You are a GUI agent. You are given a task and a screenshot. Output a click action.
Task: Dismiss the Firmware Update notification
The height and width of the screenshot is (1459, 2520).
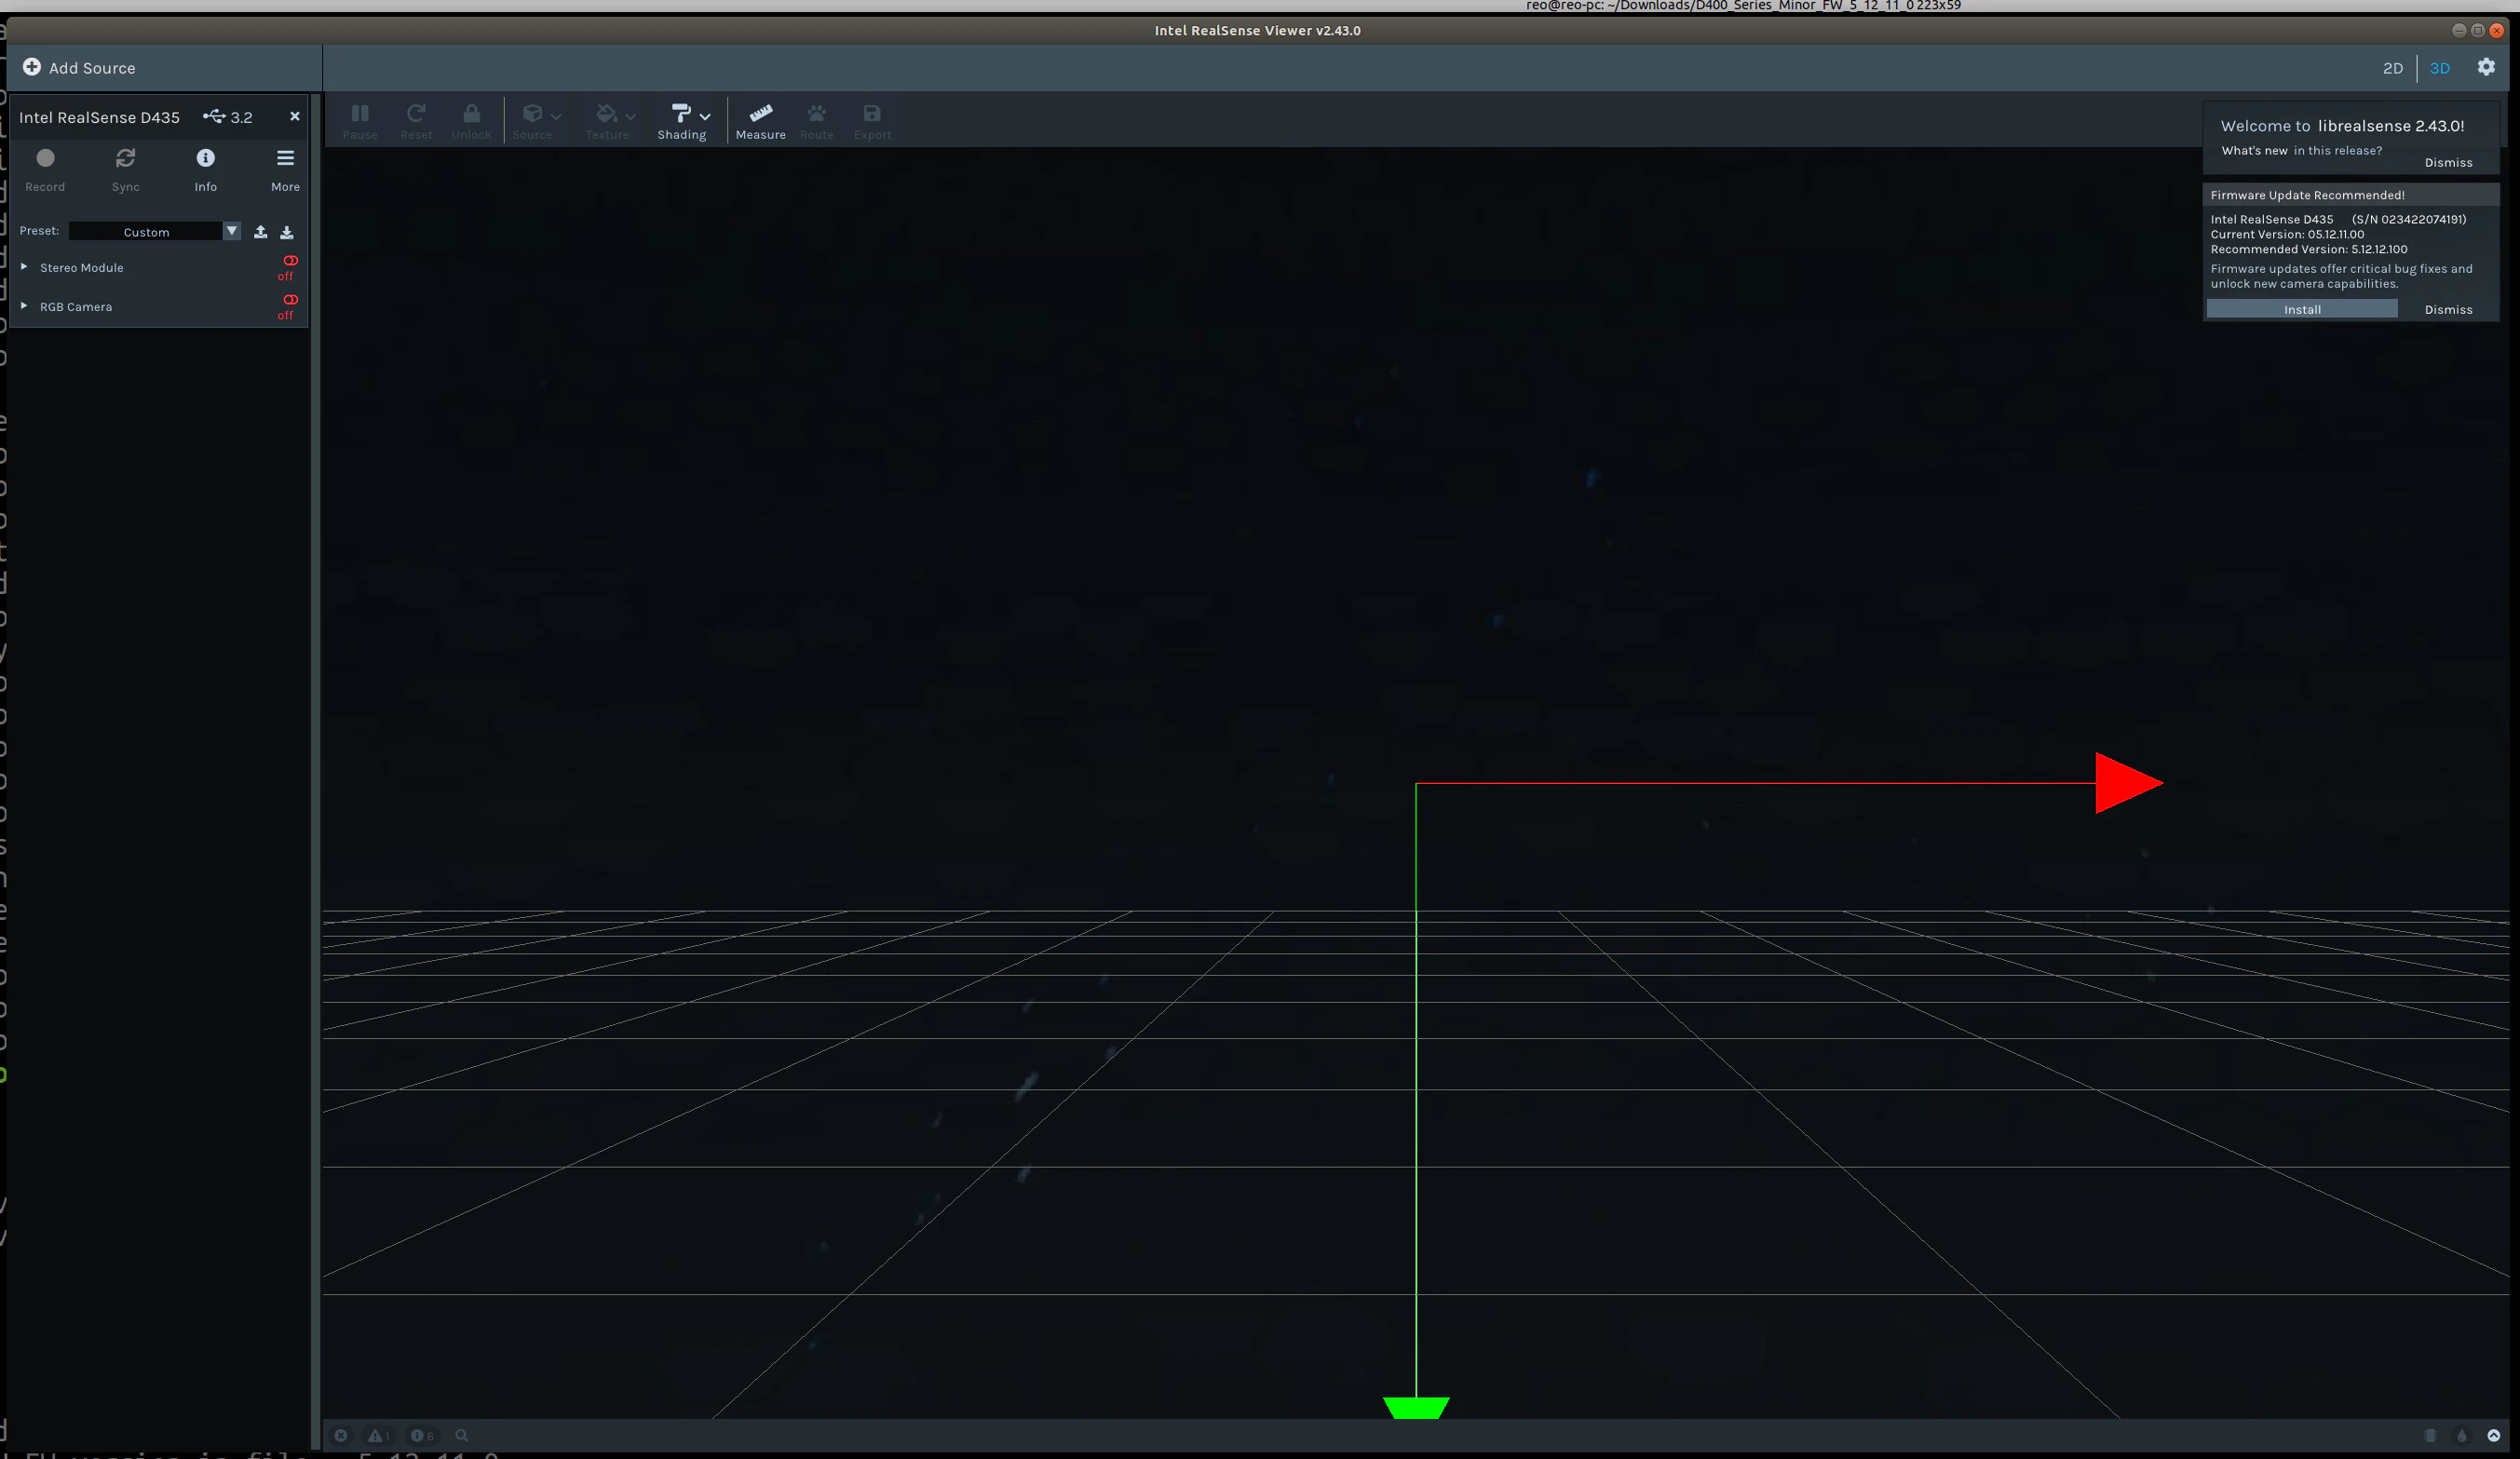2447,309
